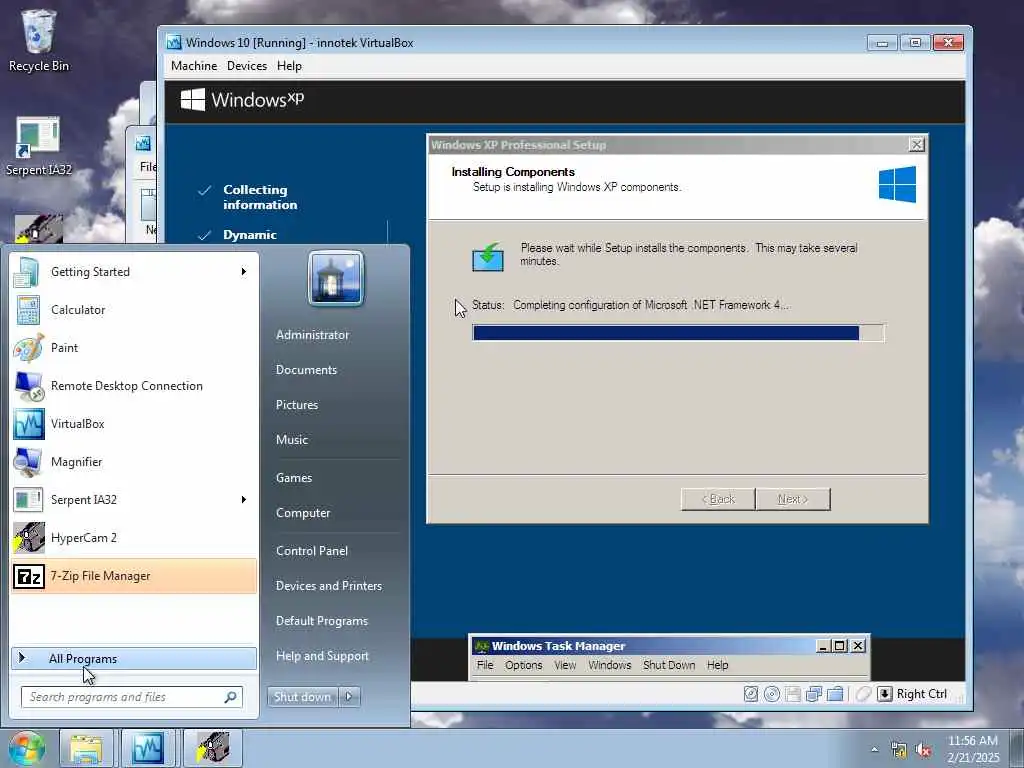The image size is (1024, 768).
Task: Open Pictures from Start menu
Action: point(296,405)
